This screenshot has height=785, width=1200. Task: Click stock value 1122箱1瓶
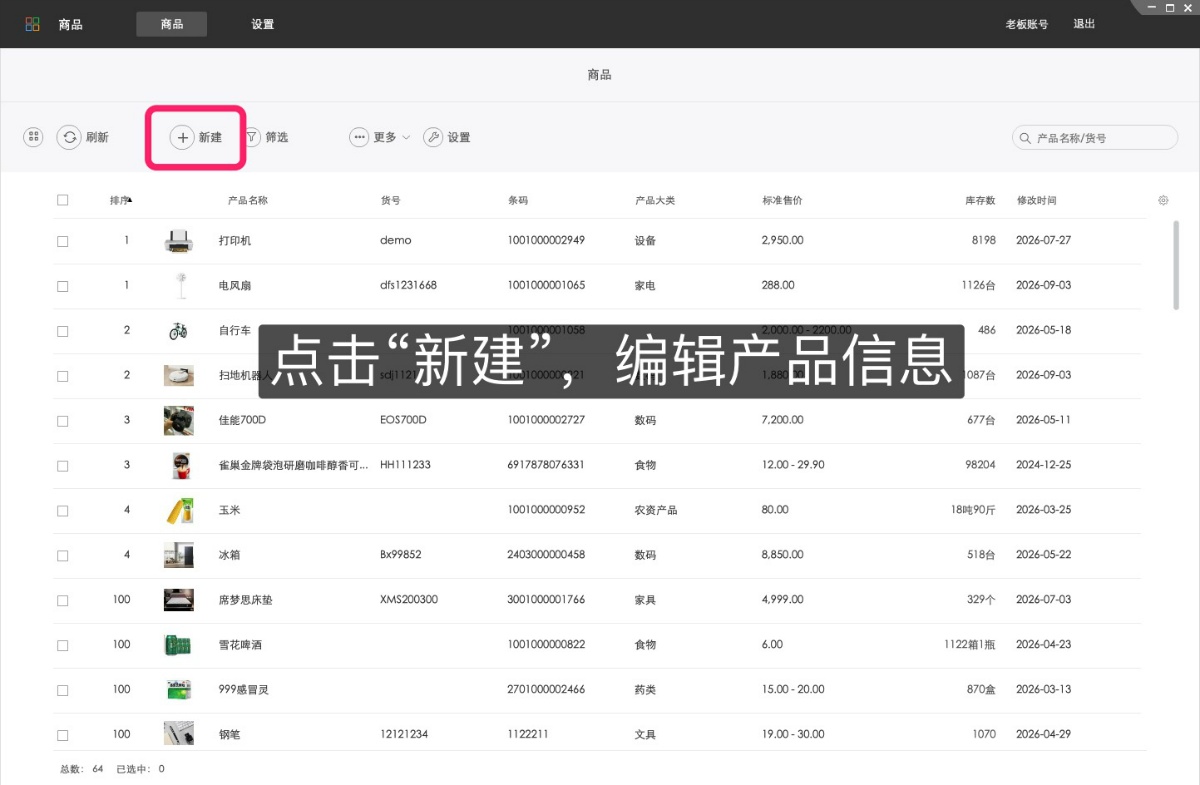tap(970, 645)
